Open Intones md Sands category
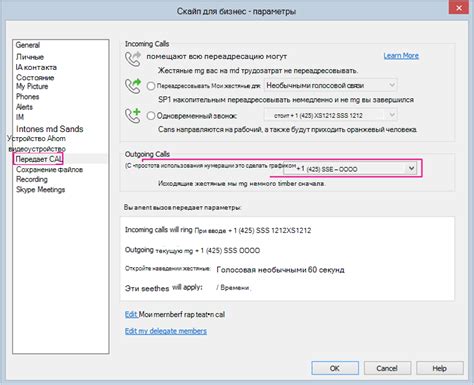This screenshot has height=385, width=474. pyautogui.click(x=49, y=129)
